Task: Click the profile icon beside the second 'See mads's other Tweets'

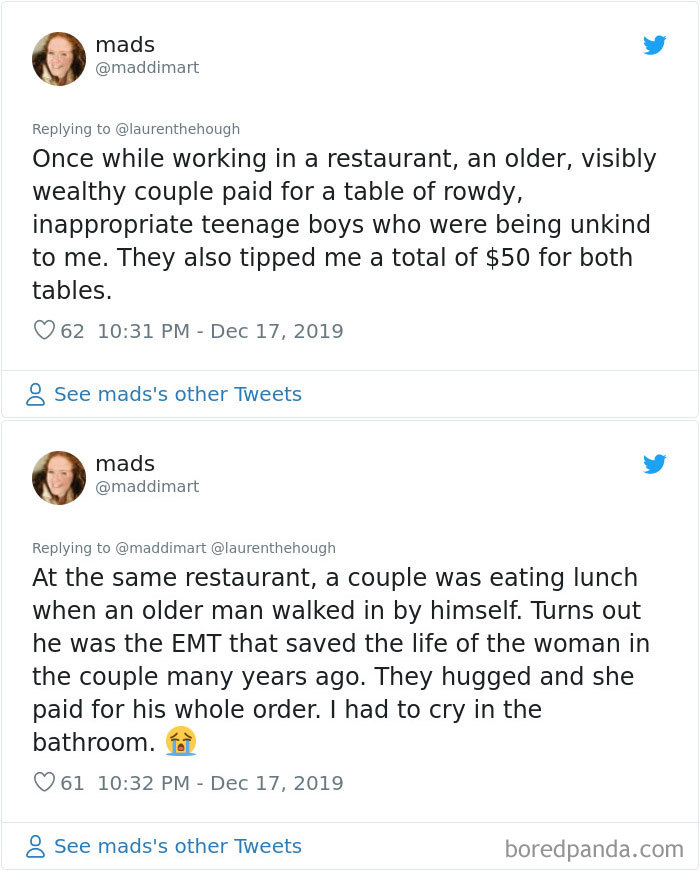Action: [34, 846]
